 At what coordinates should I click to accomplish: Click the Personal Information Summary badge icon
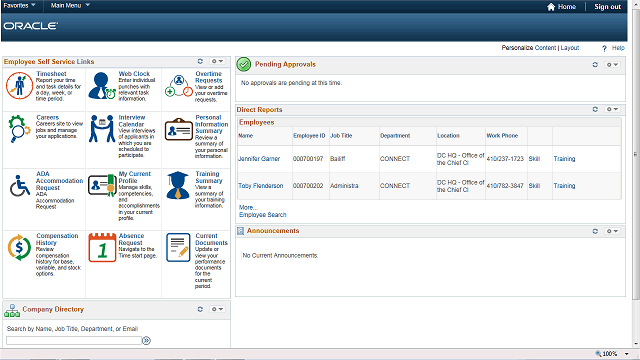[179, 129]
